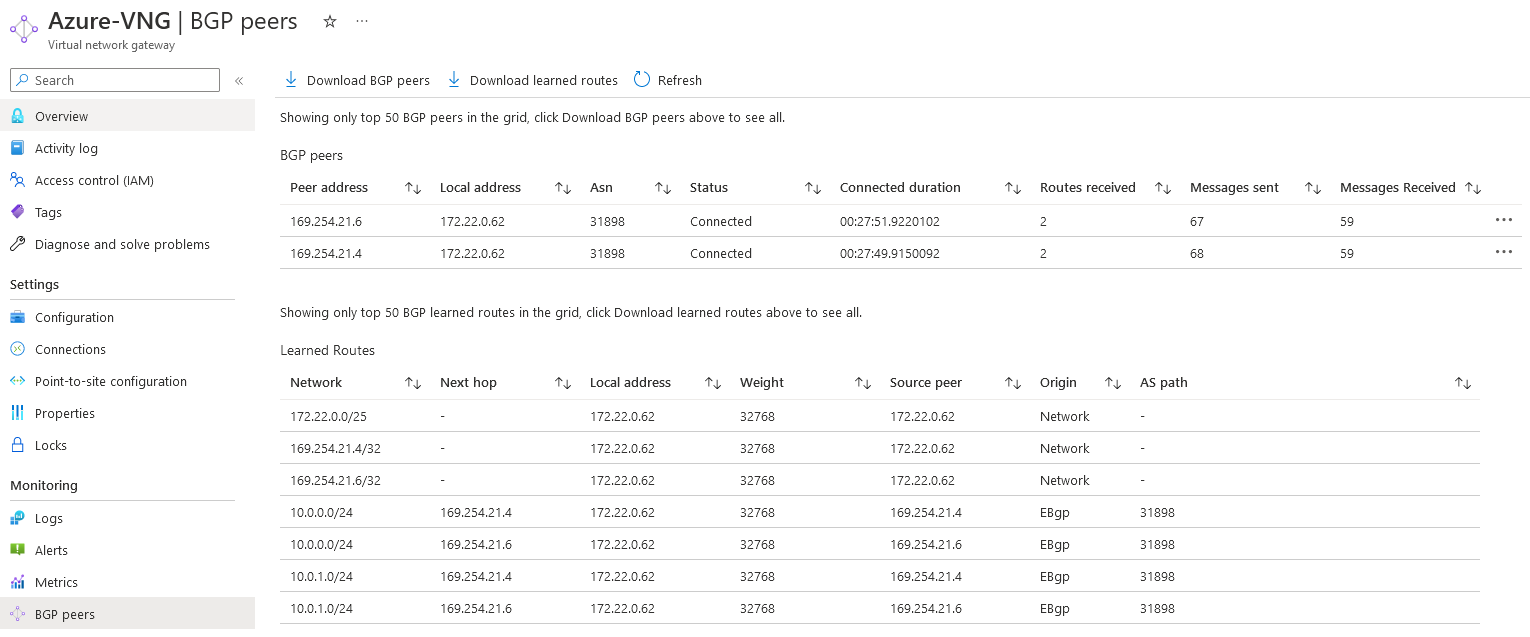Open more options for peer 169.254.21.4
Image resolution: width=1530 pixels, height=637 pixels.
coord(1504,252)
